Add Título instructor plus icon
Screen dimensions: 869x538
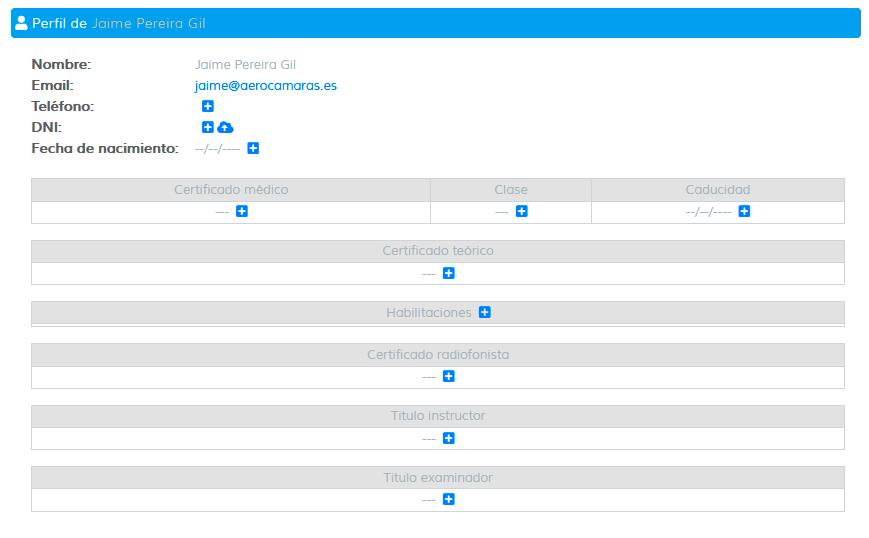tap(449, 439)
